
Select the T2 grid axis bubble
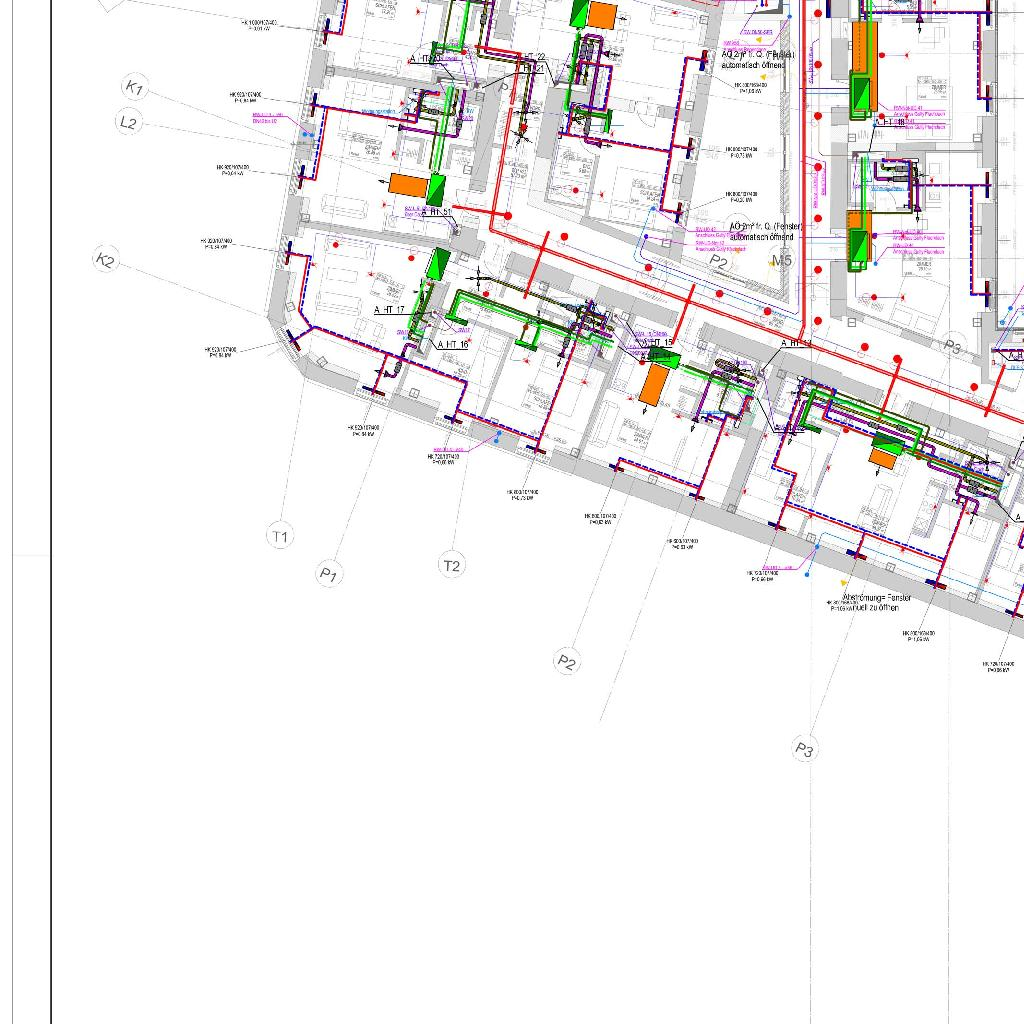click(452, 565)
